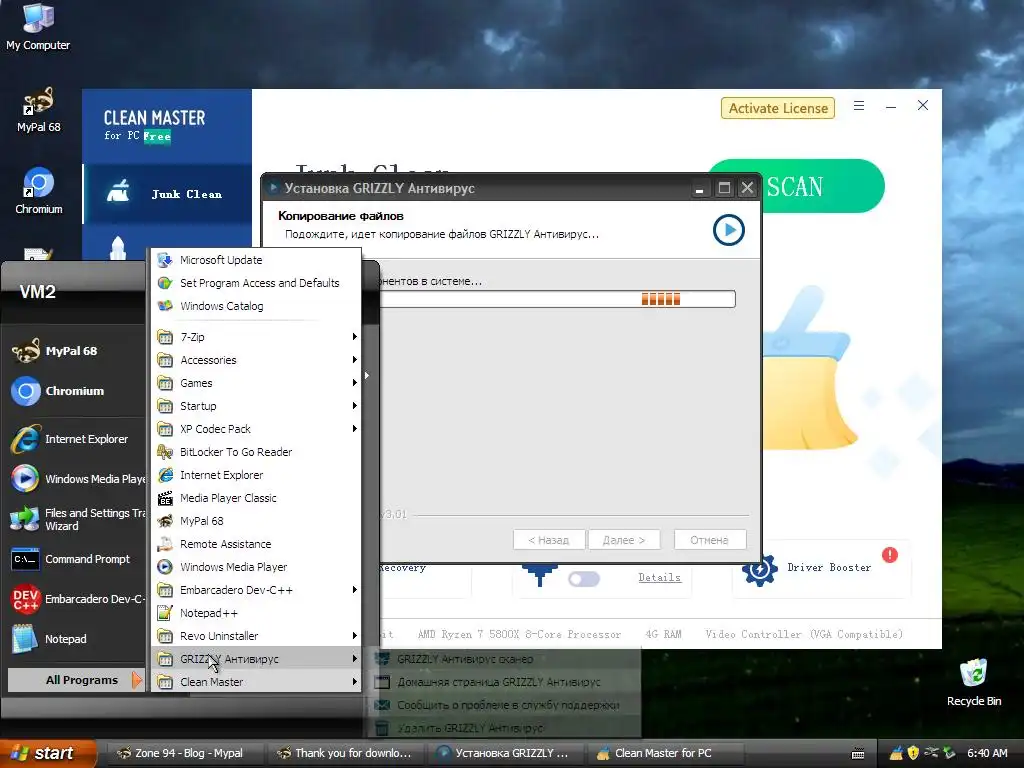Launch MyPal 68 from the desktop
1024x768 pixels.
(x=38, y=110)
